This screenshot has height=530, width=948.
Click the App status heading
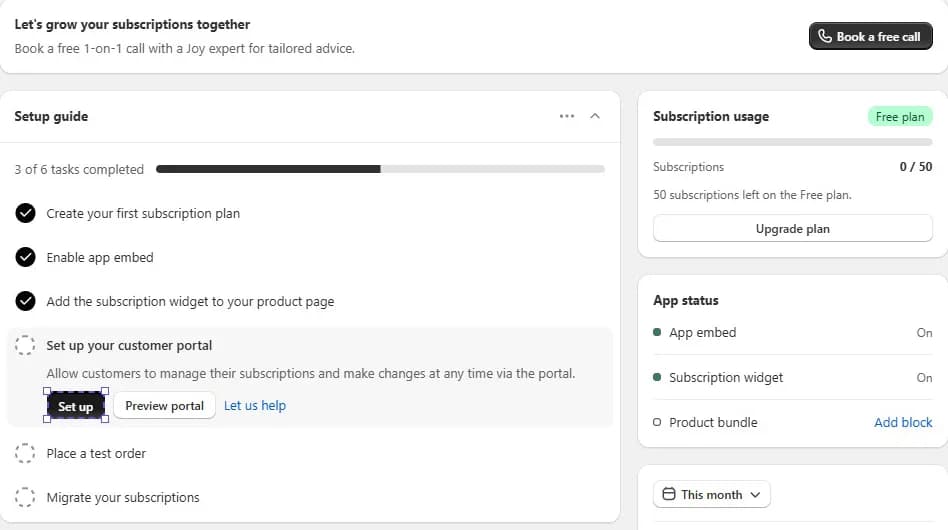[686, 300]
